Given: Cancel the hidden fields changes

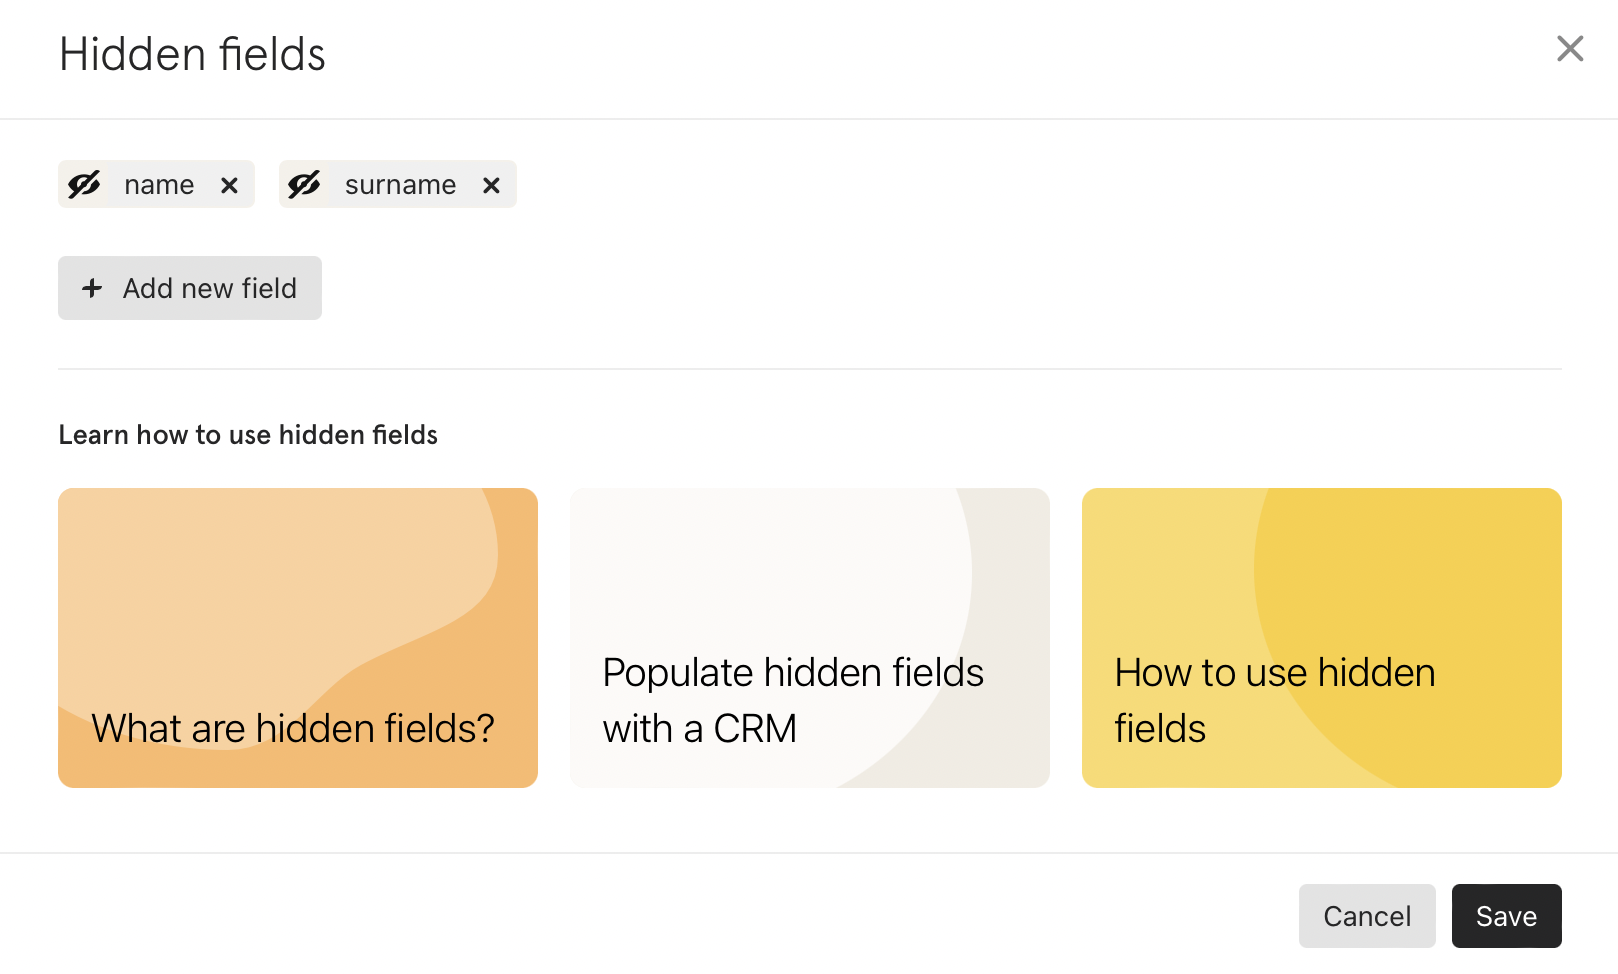Looking at the screenshot, I should [1367, 916].
